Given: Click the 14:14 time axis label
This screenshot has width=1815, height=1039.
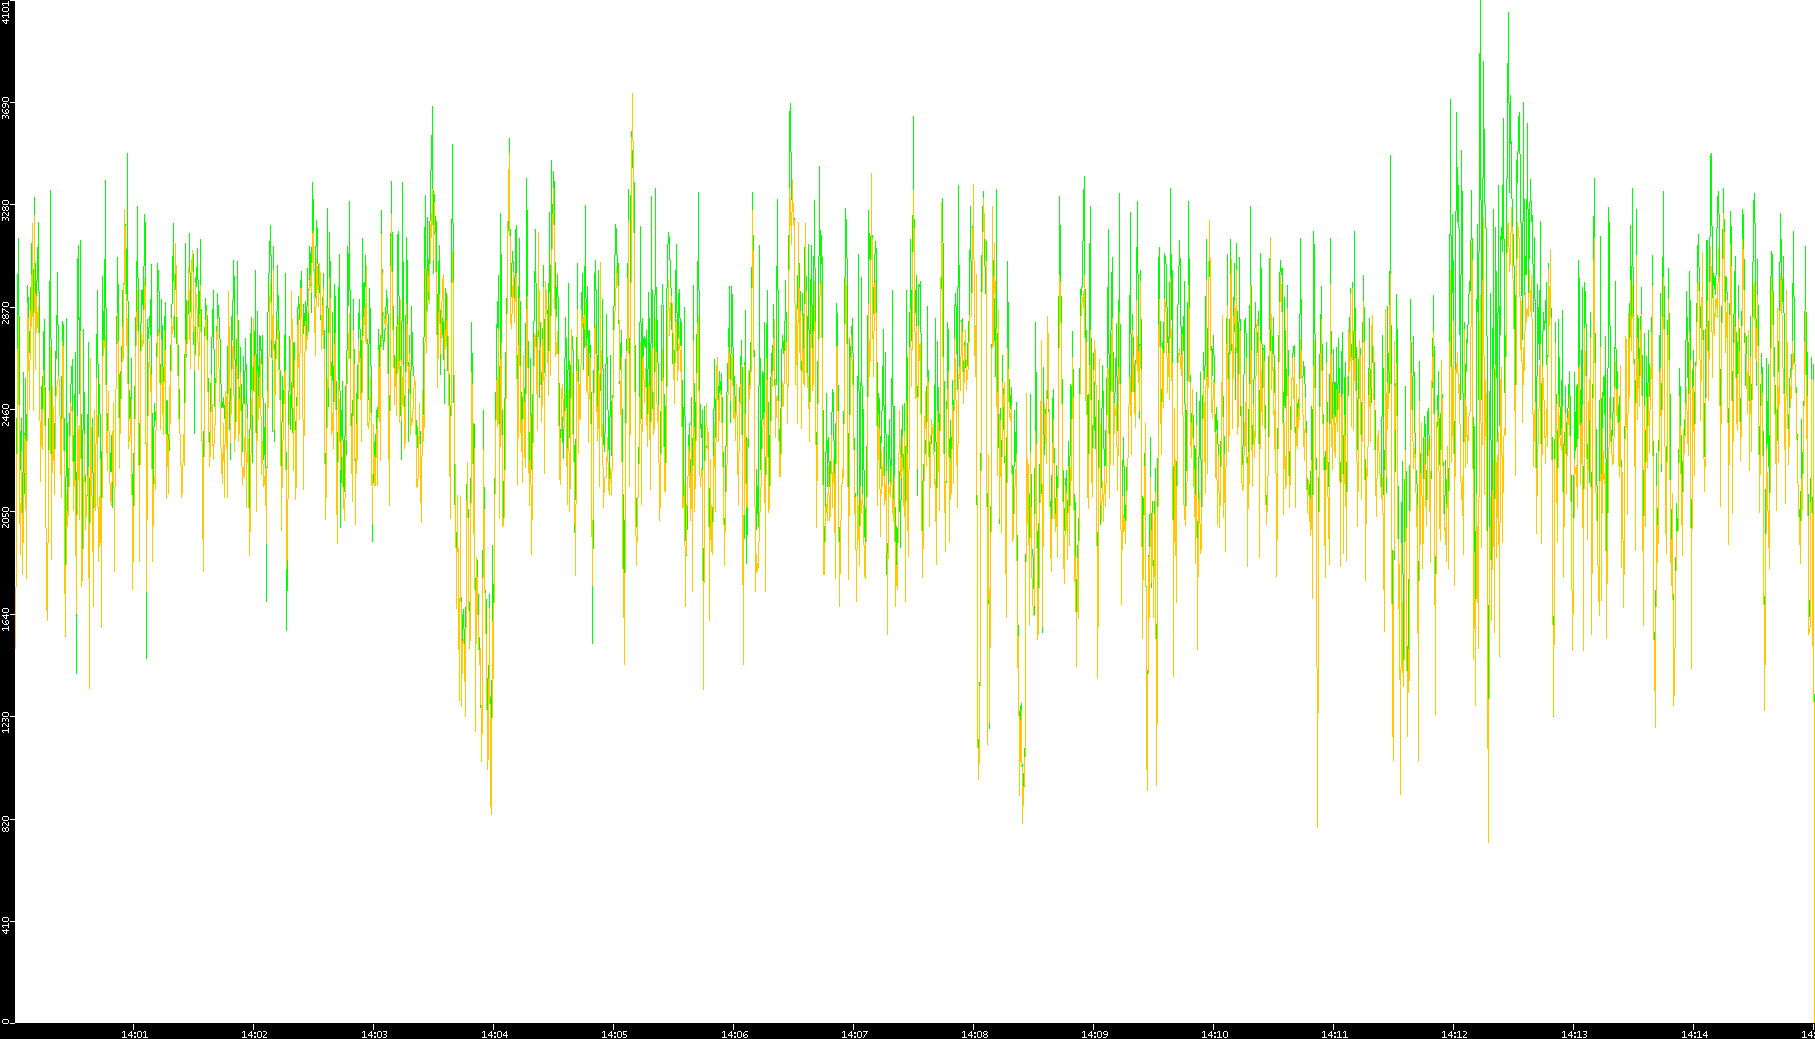Looking at the screenshot, I should click(x=1694, y=1034).
